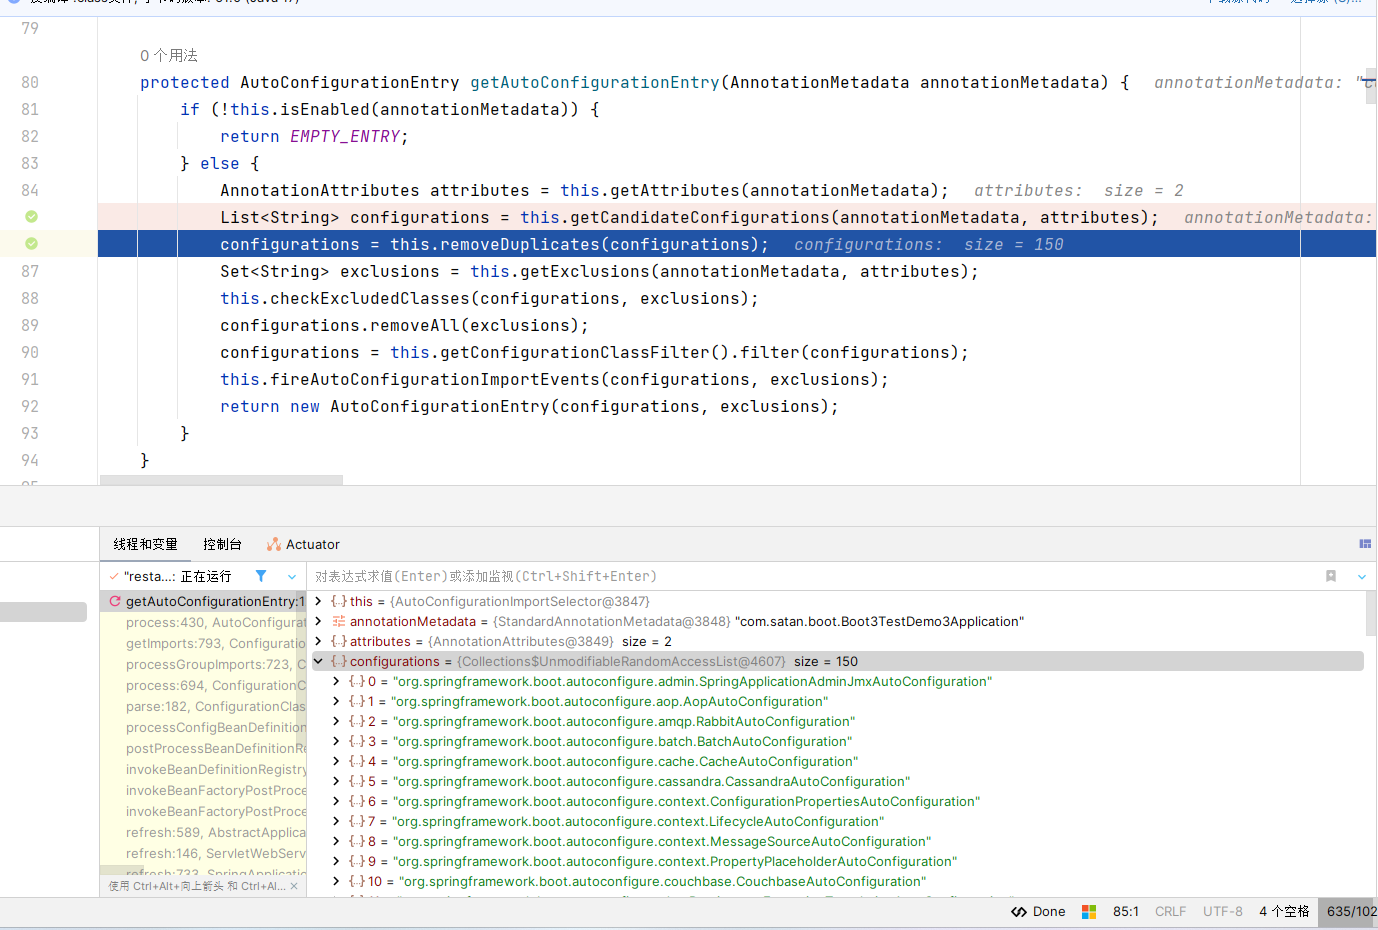This screenshot has height=930, width=1378.
Task: Click the 'attributes: size = 2' inline hint
Action: pos(1079,190)
